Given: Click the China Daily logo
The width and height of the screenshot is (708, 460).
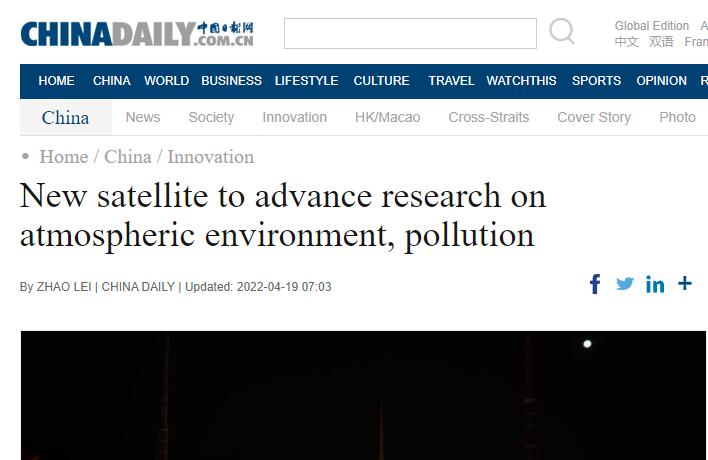Looking at the screenshot, I should (x=137, y=34).
